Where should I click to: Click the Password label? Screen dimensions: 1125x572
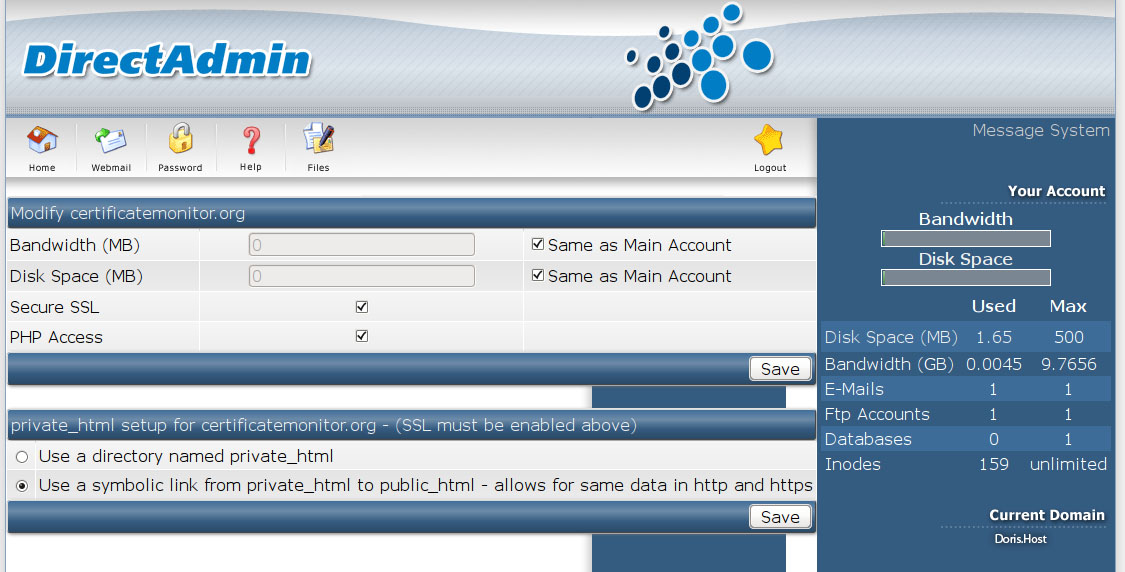pos(180,168)
